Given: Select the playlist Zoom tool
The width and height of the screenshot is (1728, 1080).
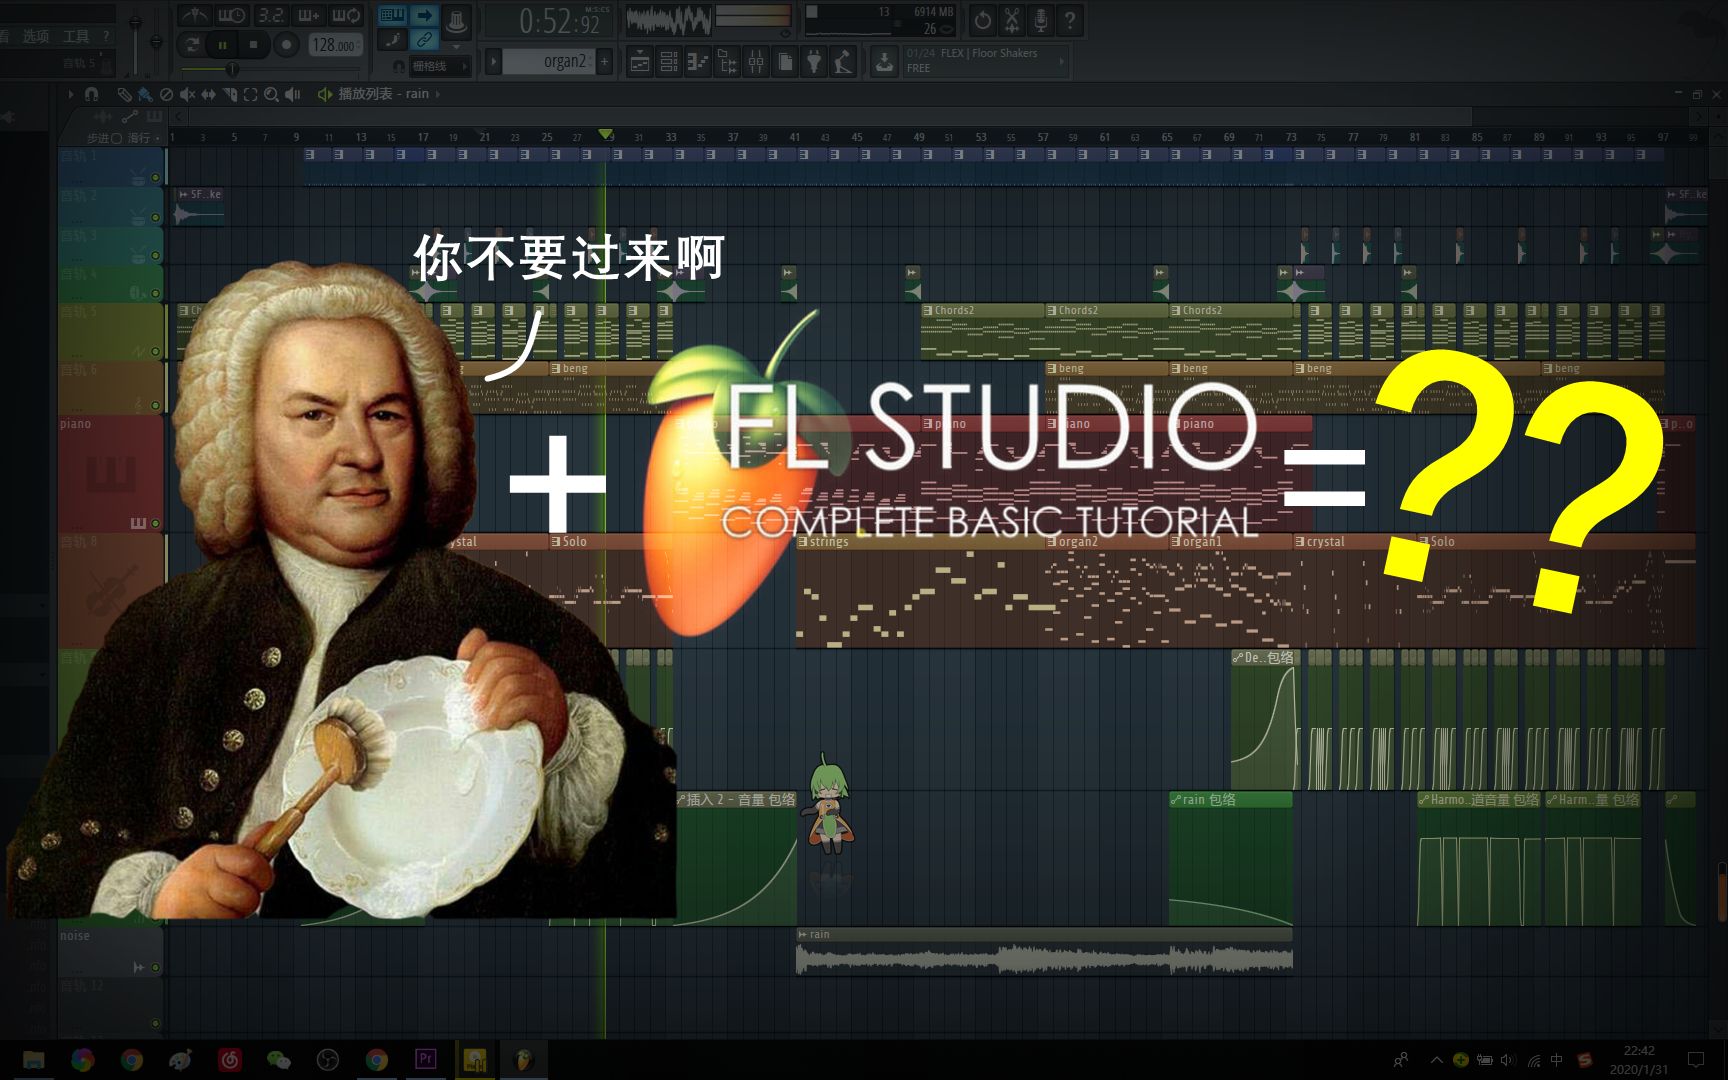Looking at the screenshot, I should 271,94.
